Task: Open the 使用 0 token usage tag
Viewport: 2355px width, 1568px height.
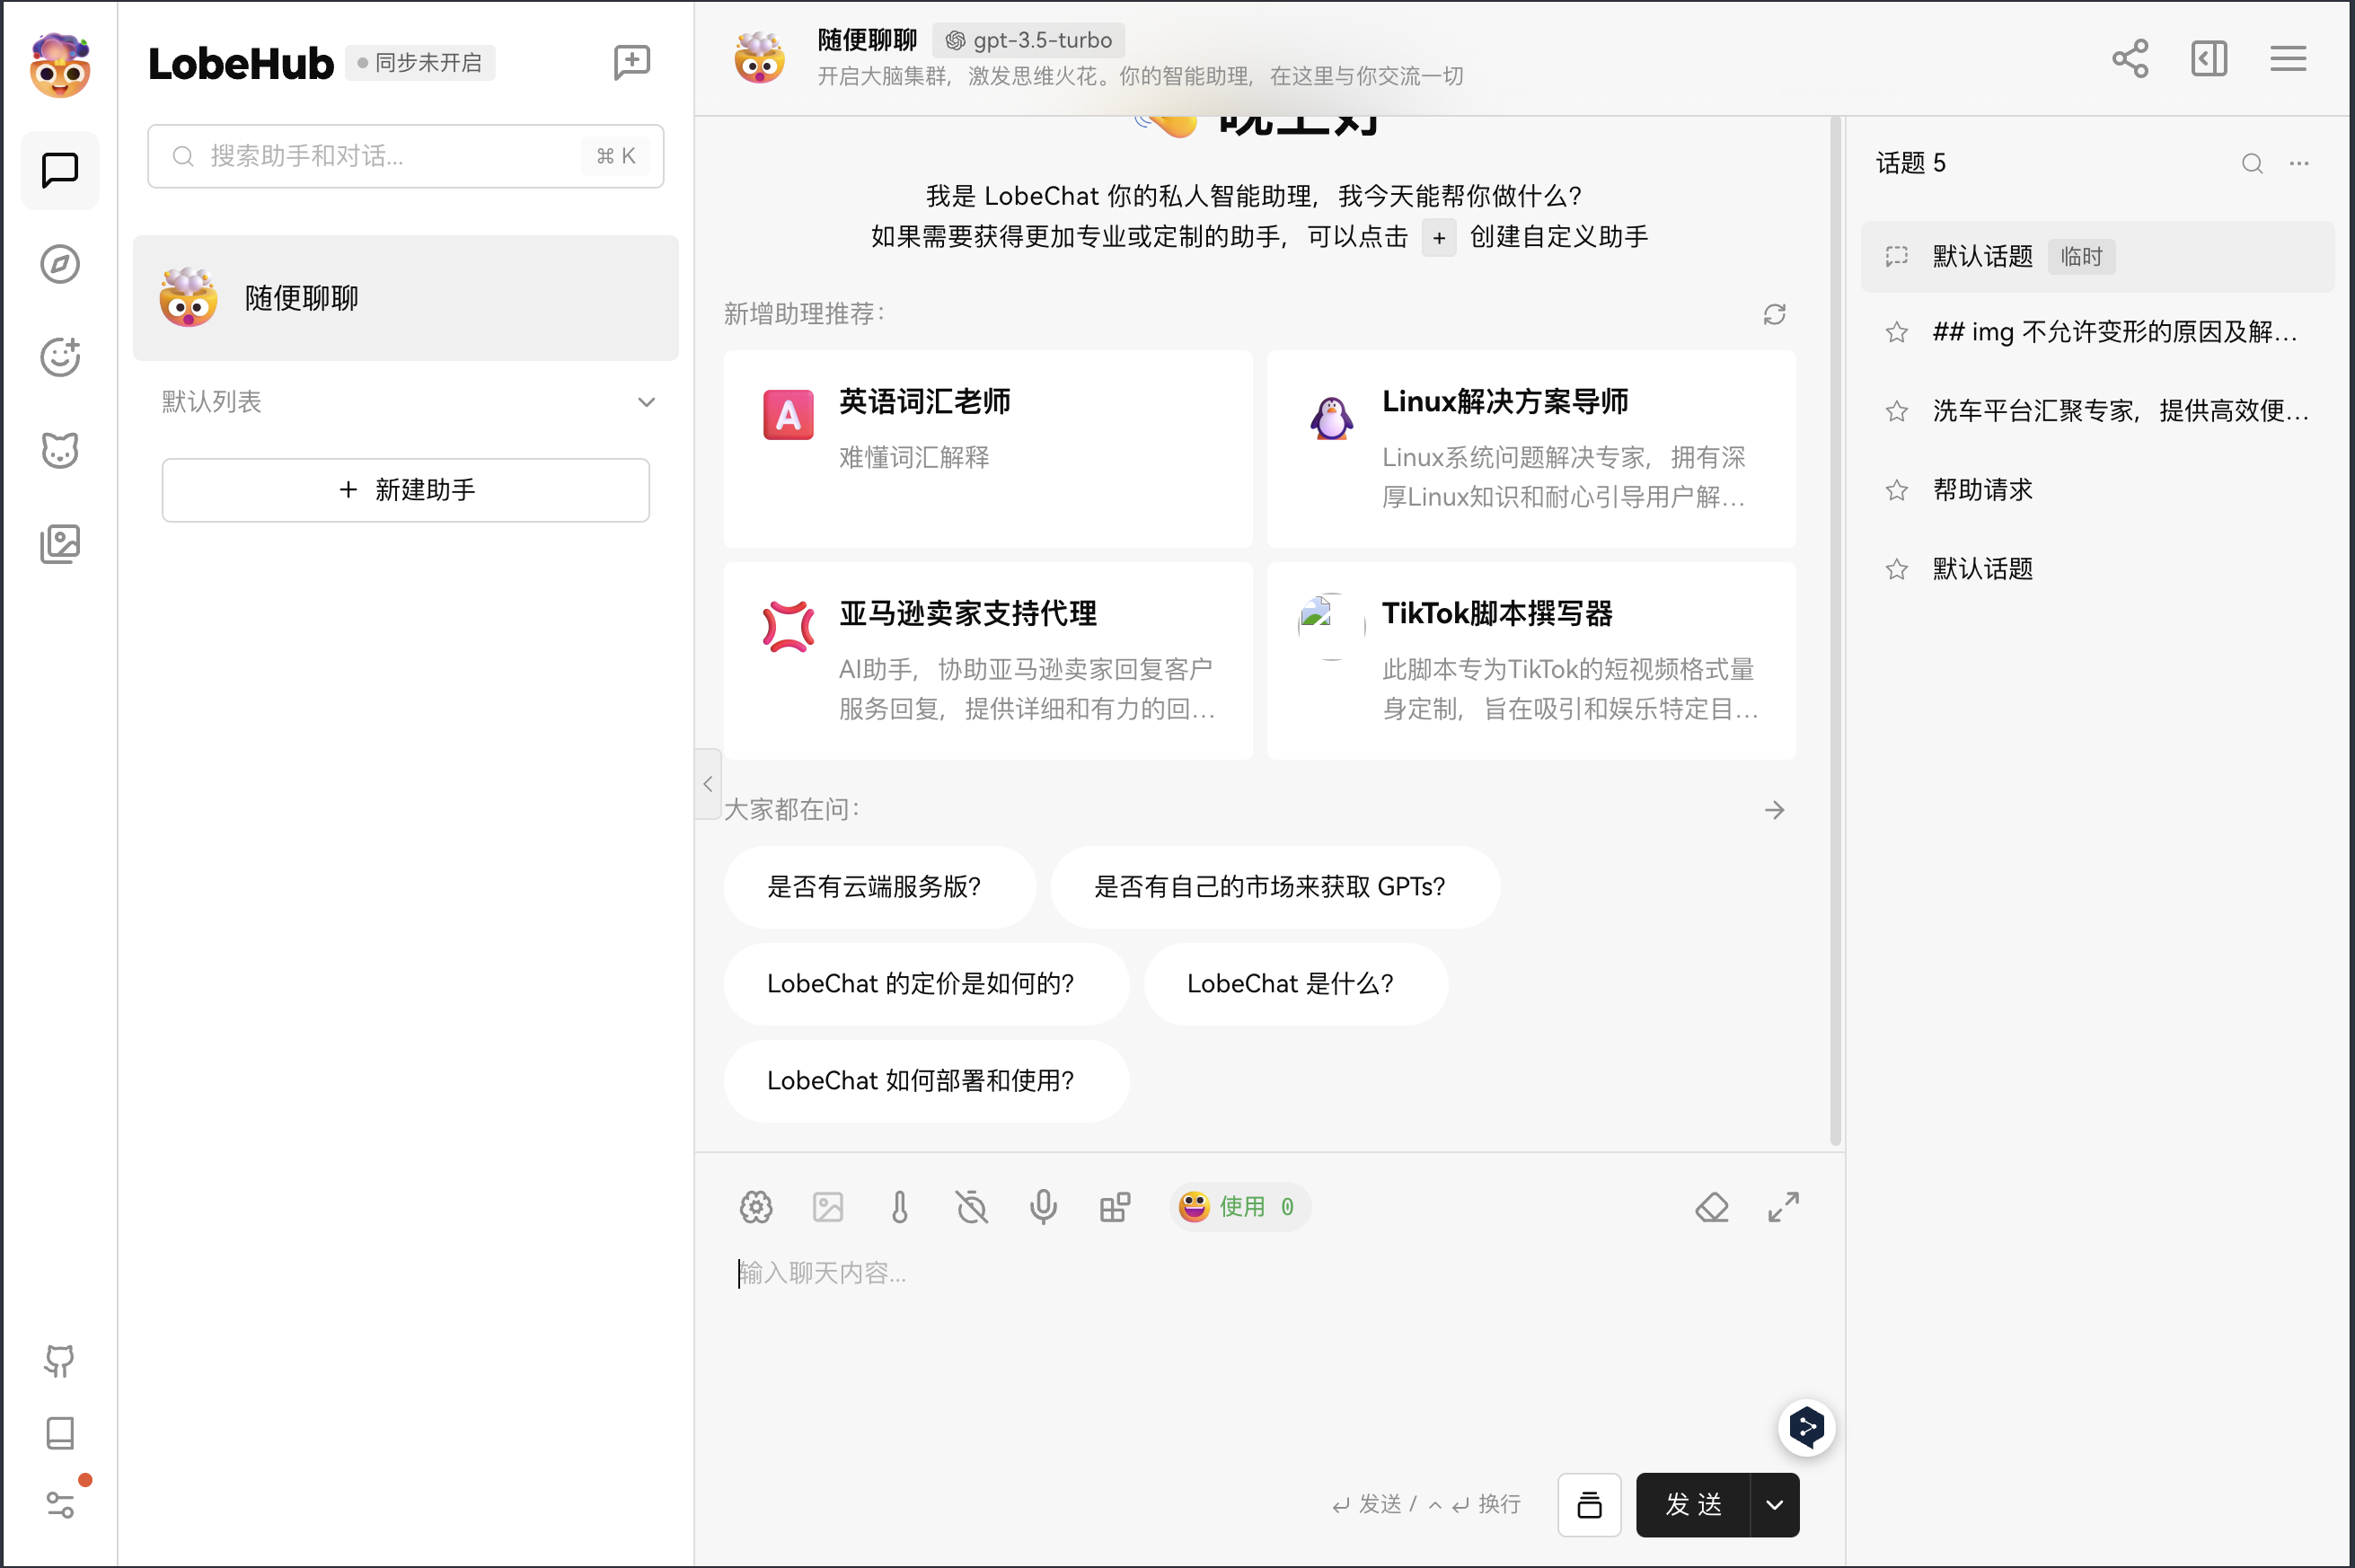Action: point(1240,1207)
